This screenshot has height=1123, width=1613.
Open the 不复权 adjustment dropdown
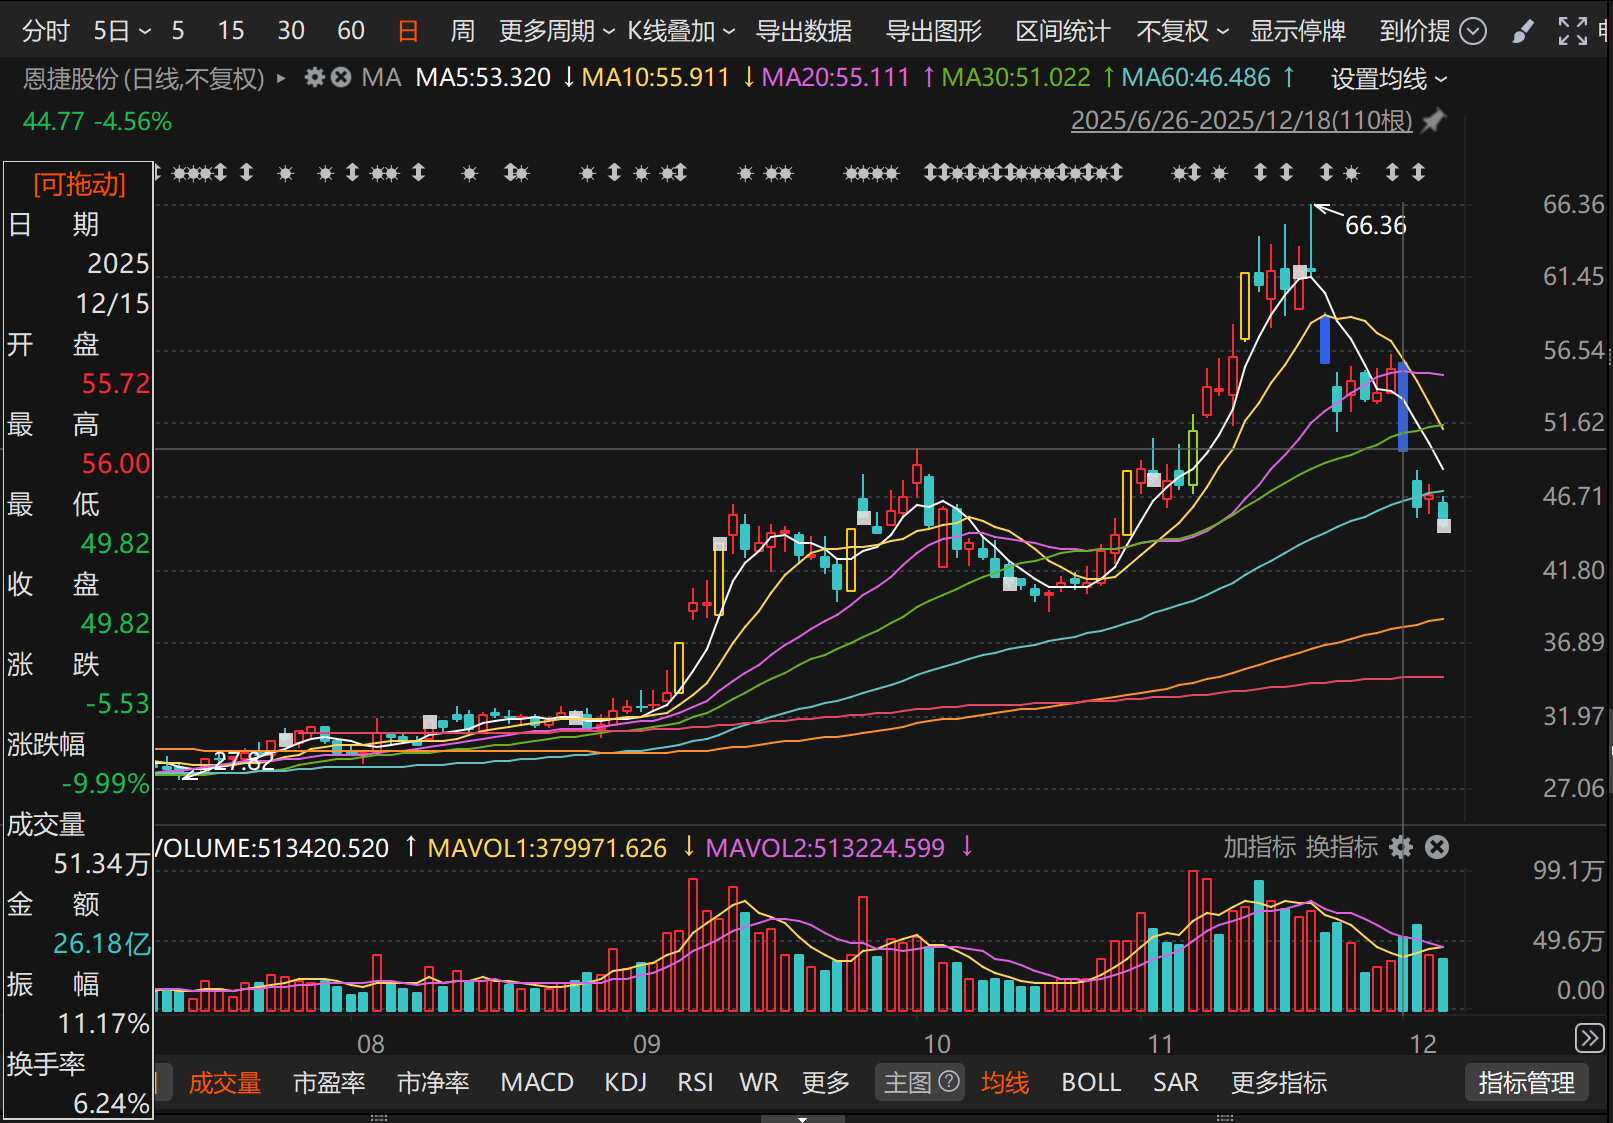1182,31
